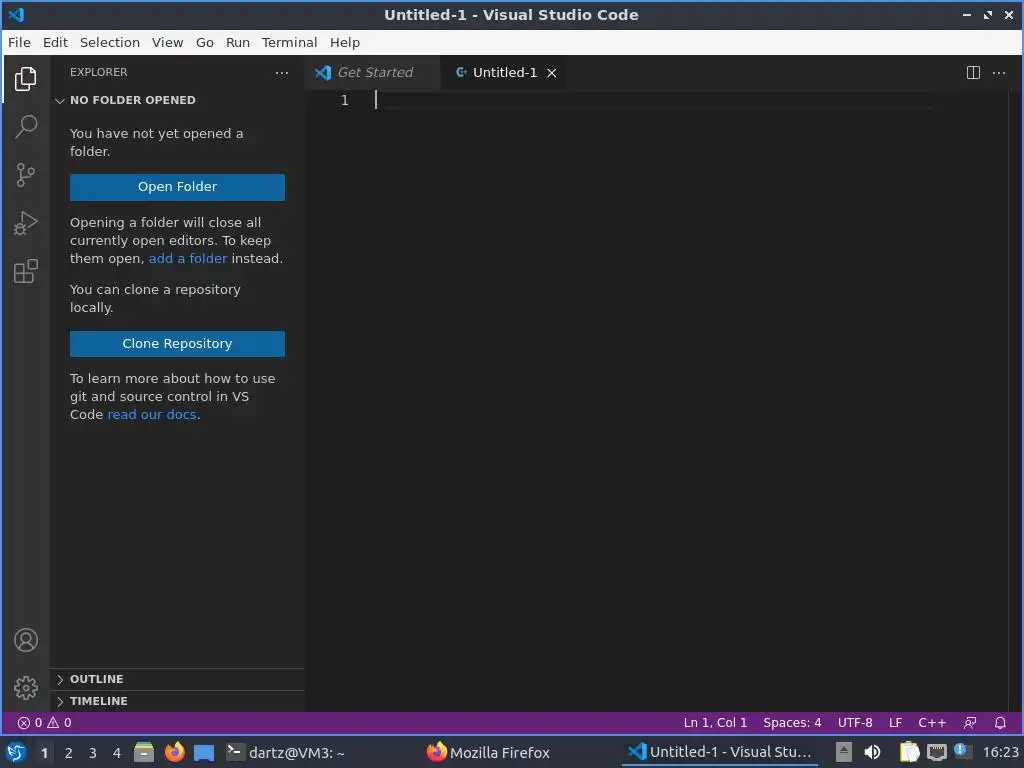Open the taskbar start menu icon

[x=16, y=752]
